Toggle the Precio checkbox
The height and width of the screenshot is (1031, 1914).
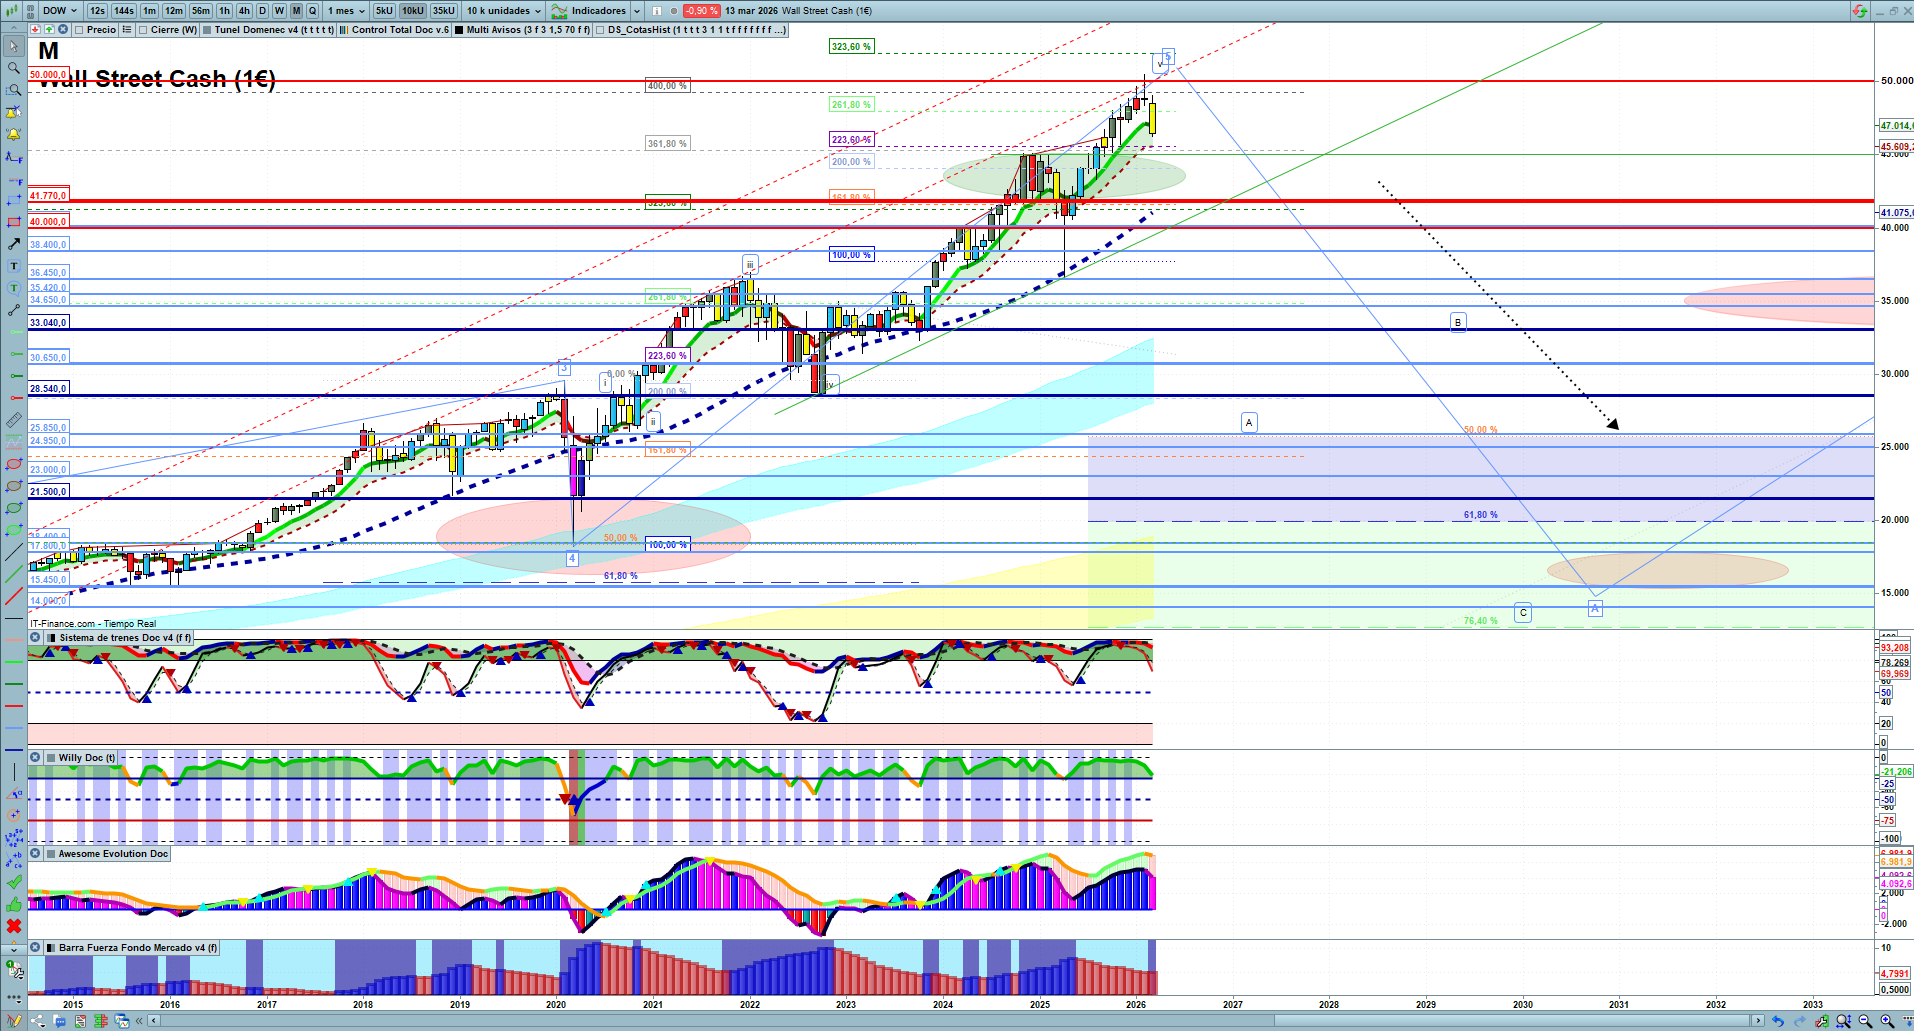pyautogui.click(x=79, y=30)
